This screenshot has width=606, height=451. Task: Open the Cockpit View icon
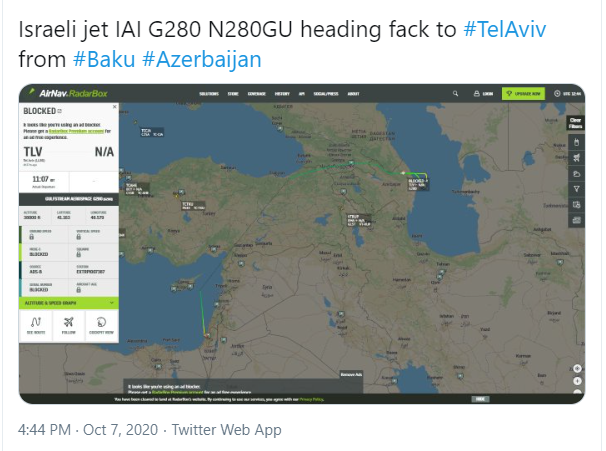tap(101, 325)
